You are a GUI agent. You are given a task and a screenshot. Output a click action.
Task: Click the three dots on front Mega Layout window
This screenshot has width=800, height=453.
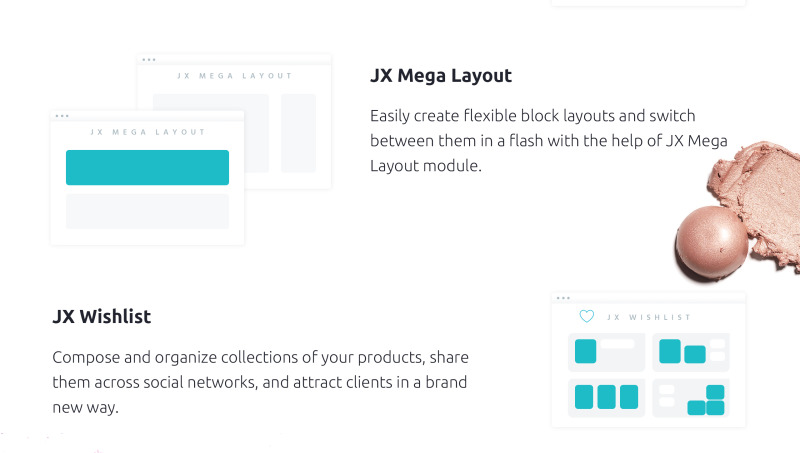coord(62,116)
